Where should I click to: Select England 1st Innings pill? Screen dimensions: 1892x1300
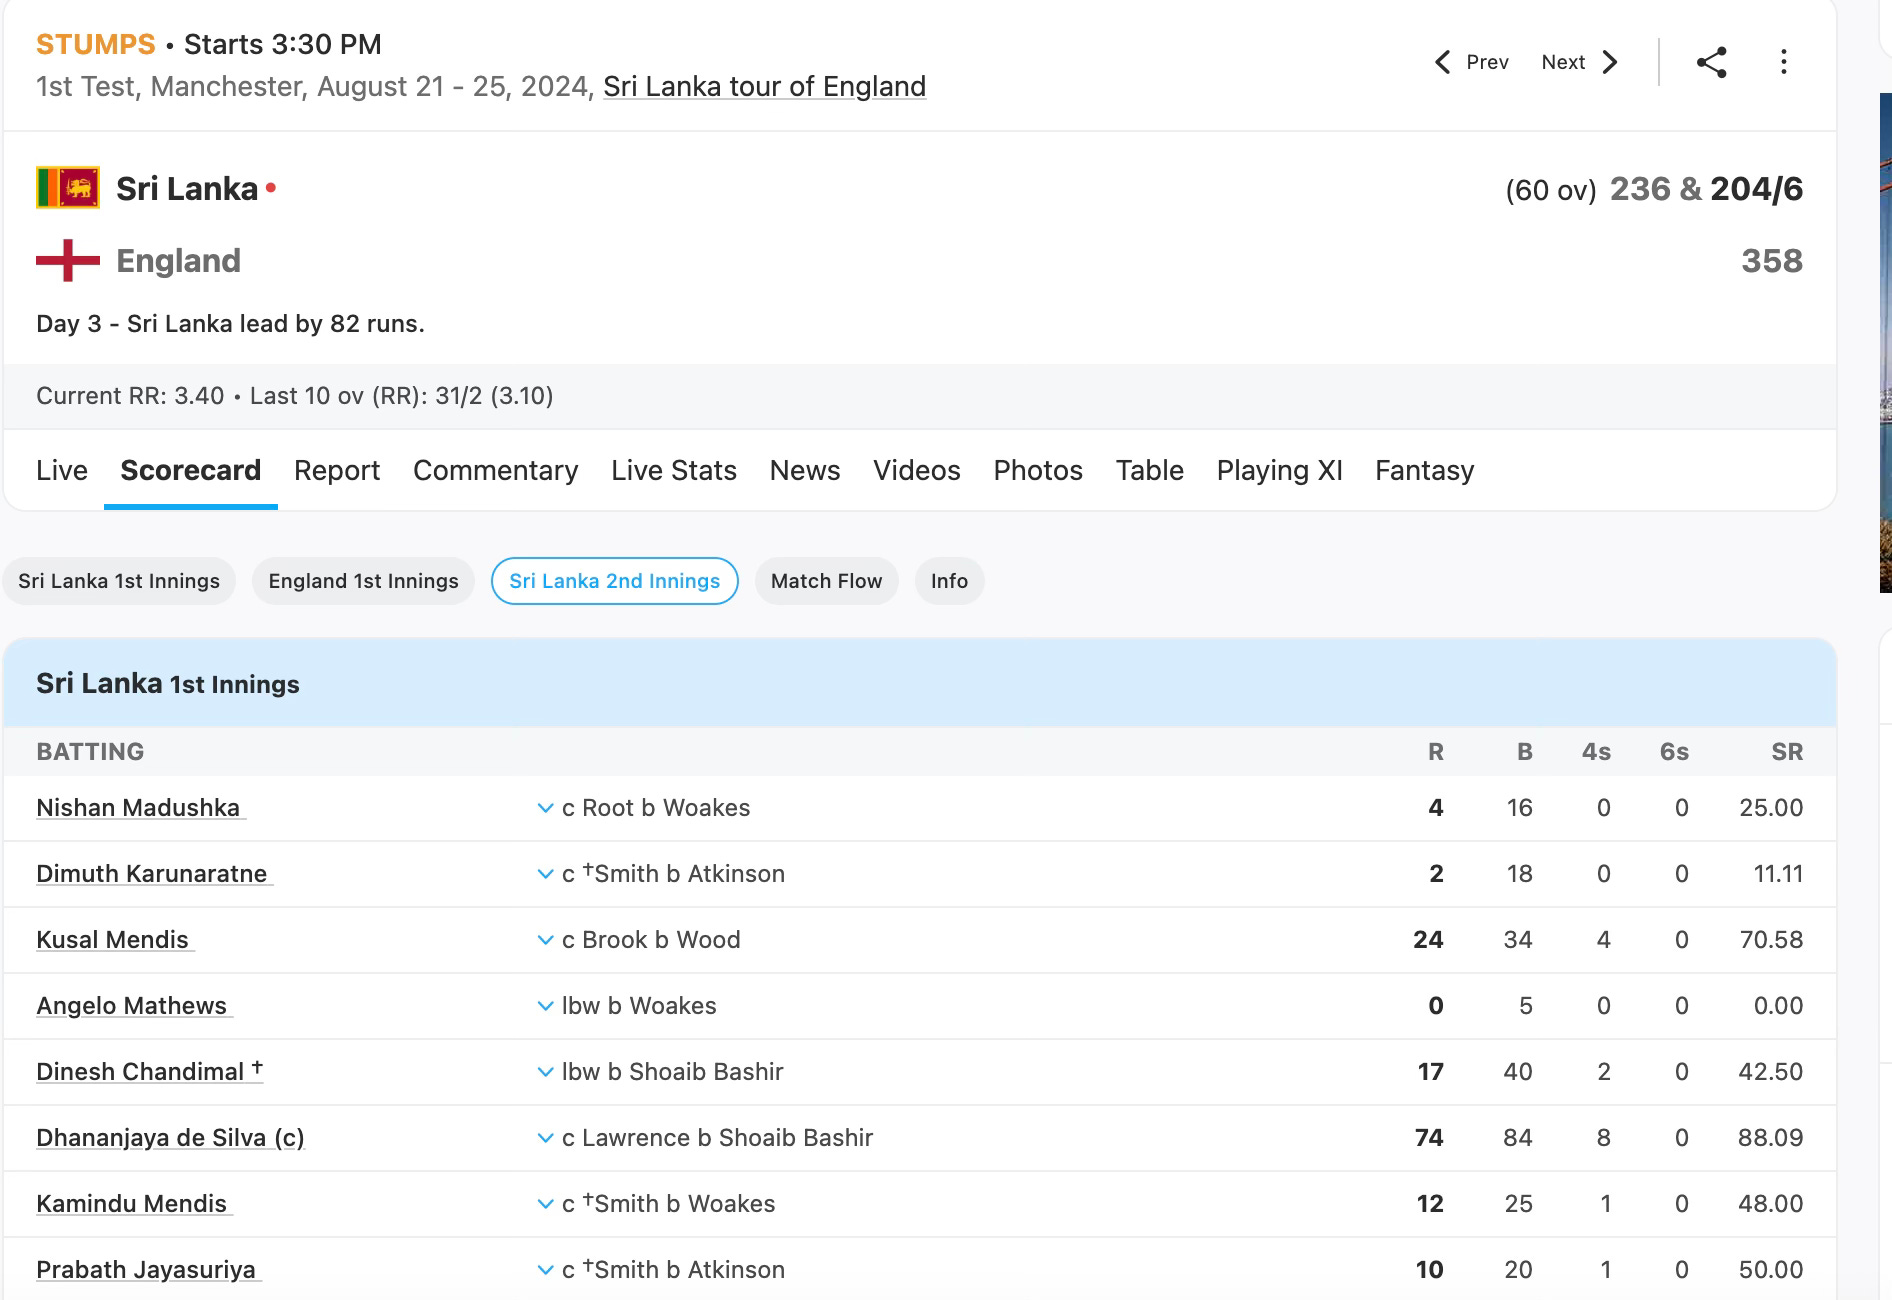(x=364, y=581)
